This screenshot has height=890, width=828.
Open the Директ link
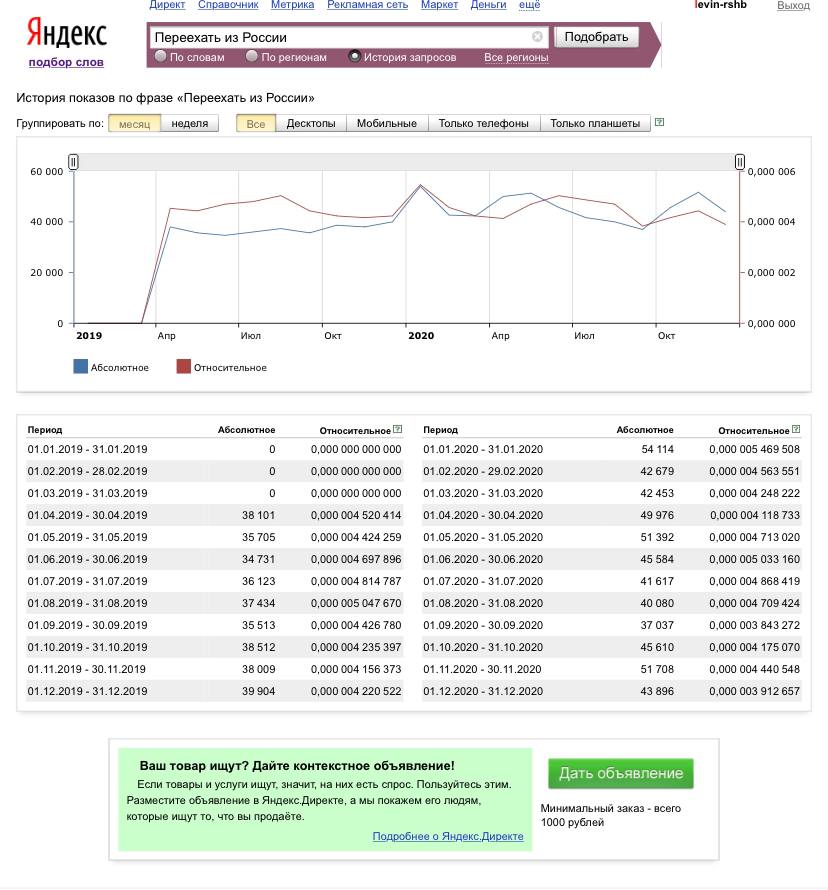pyautogui.click(x=167, y=5)
